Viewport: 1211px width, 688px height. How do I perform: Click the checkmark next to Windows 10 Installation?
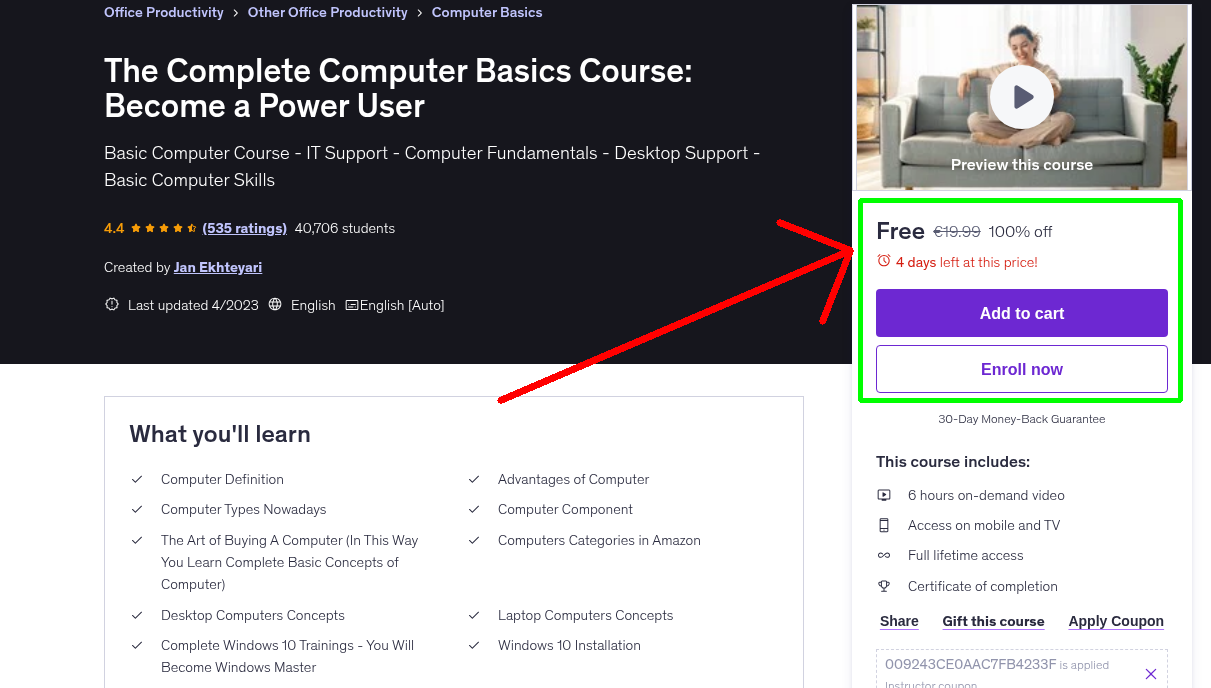pos(475,645)
